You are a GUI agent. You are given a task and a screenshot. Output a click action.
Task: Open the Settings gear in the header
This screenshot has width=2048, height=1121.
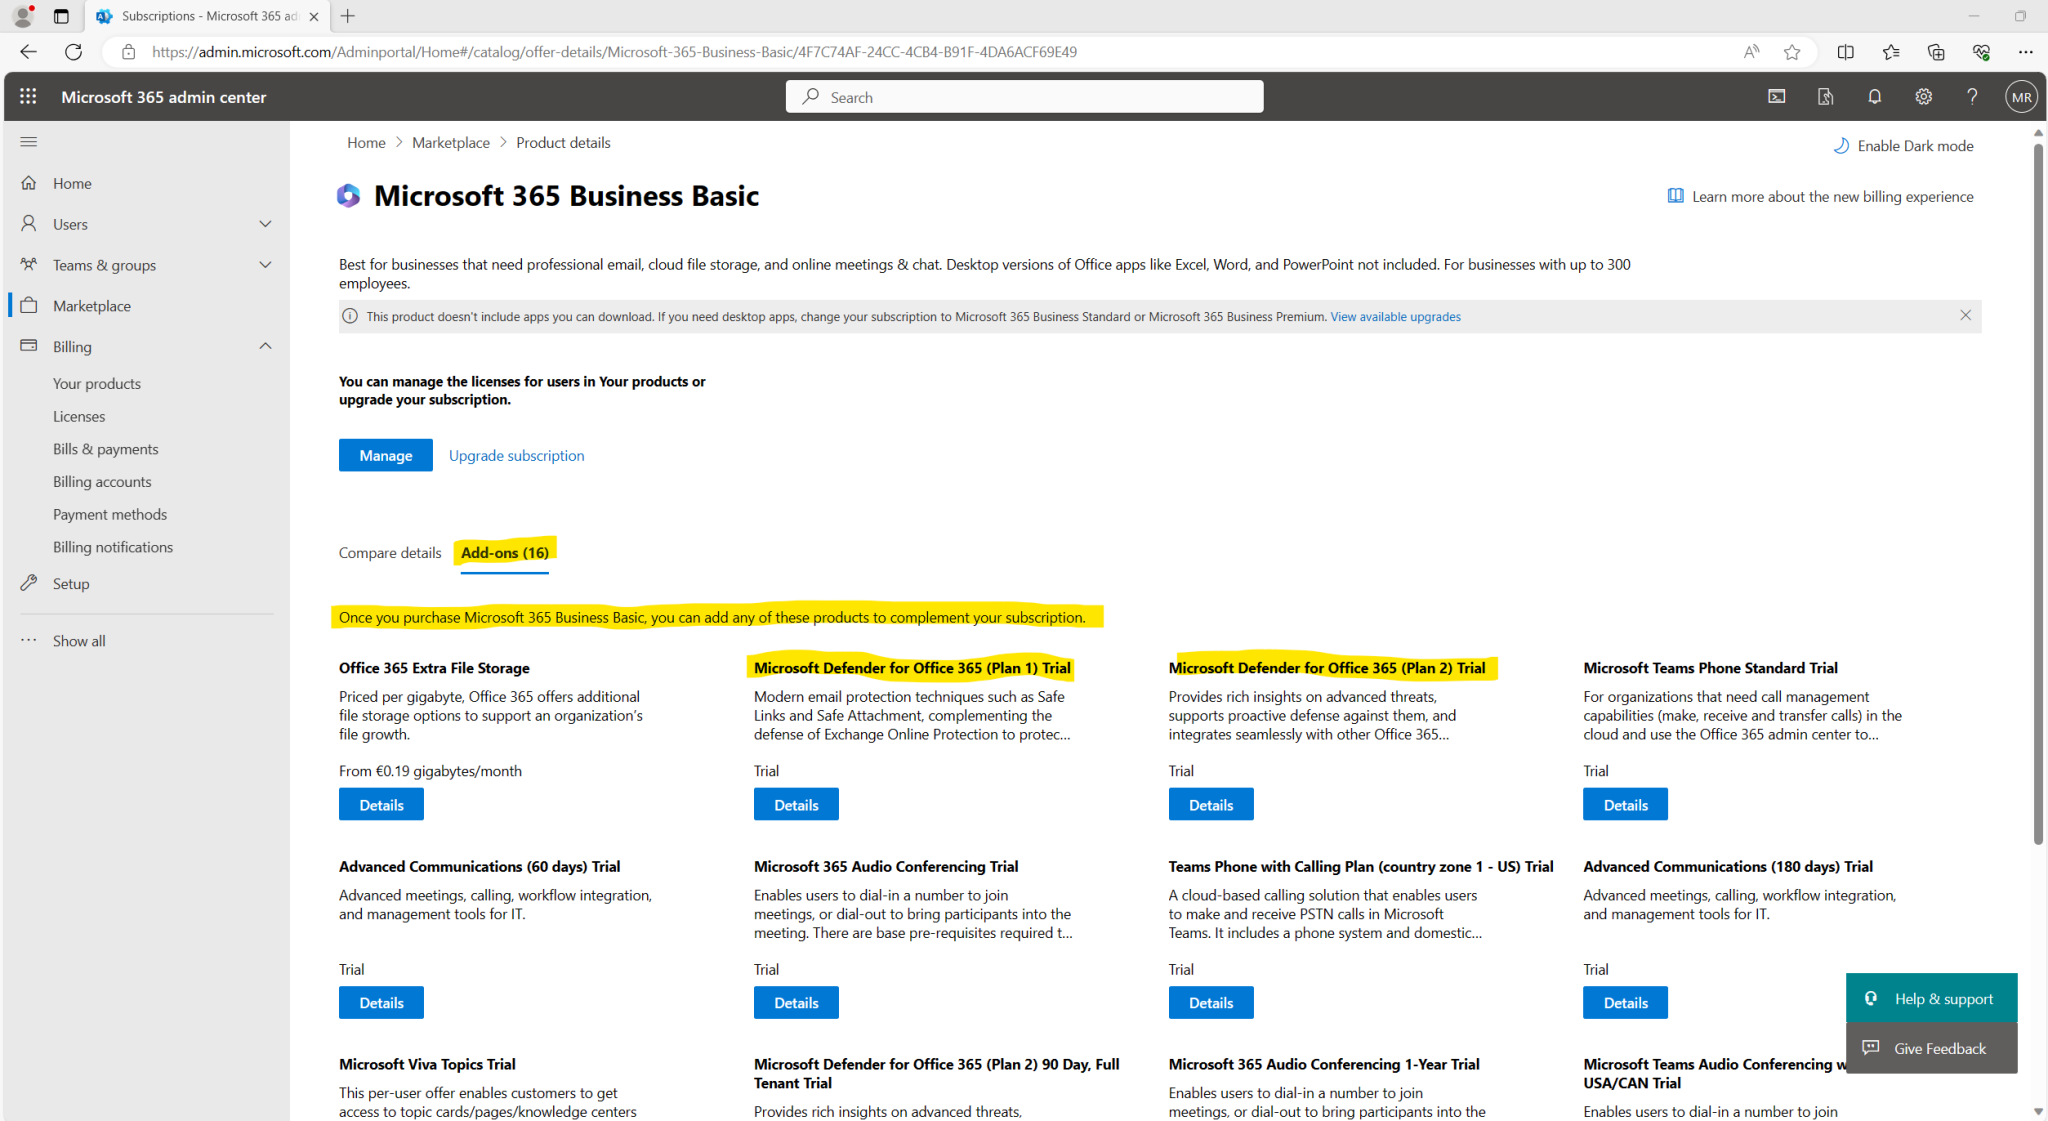click(x=1923, y=96)
